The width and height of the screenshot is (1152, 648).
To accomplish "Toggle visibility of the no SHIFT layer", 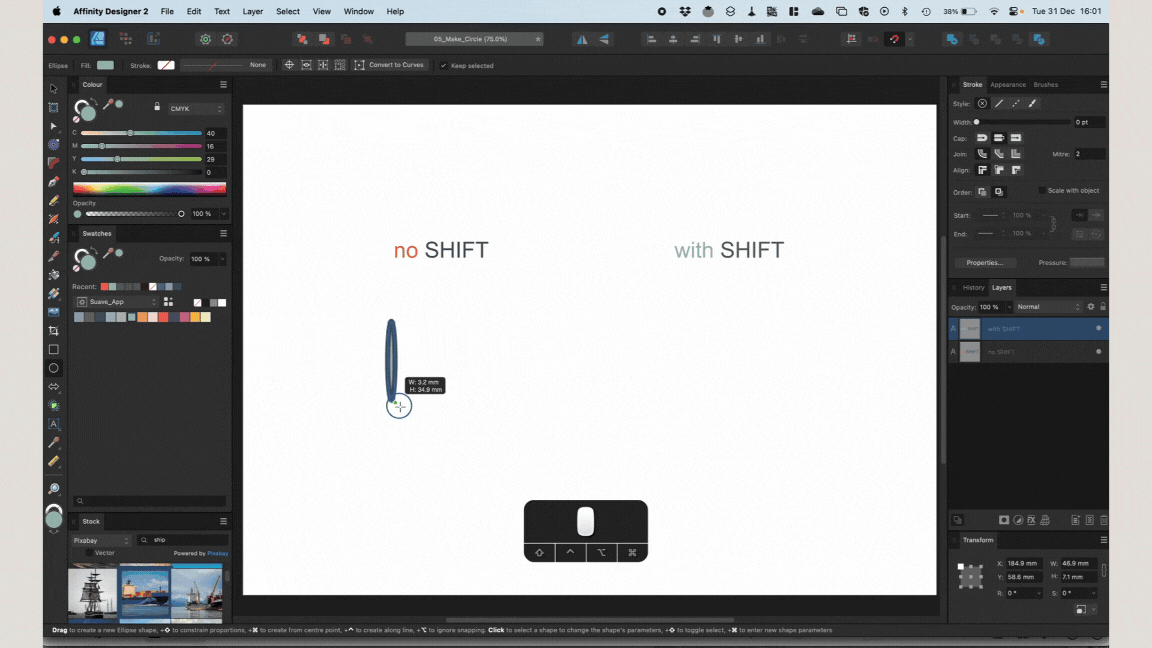I will [x=1099, y=352].
